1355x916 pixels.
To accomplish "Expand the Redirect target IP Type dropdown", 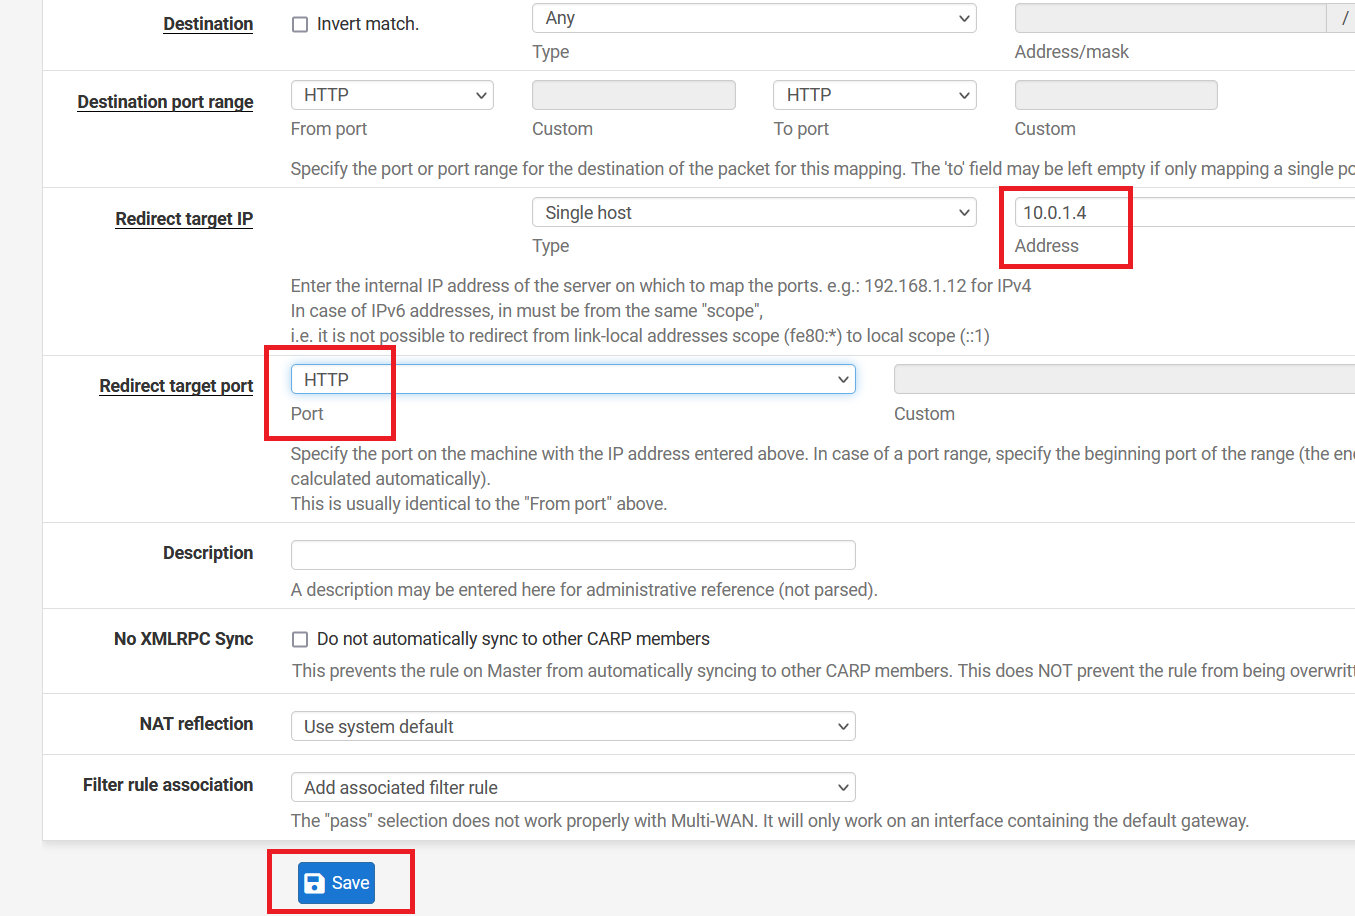I will (754, 213).
